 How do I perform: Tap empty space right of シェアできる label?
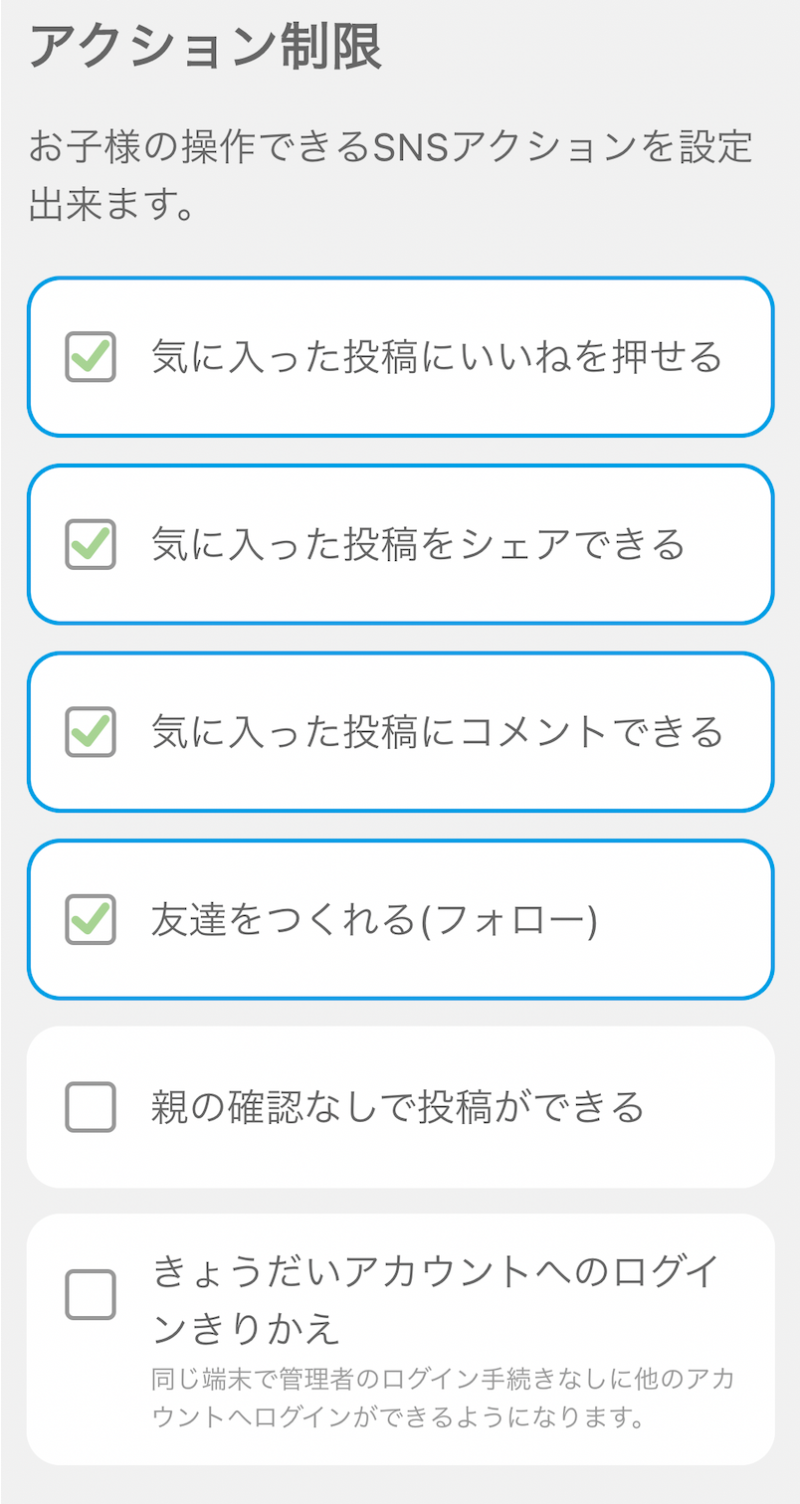click(x=728, y=545)
